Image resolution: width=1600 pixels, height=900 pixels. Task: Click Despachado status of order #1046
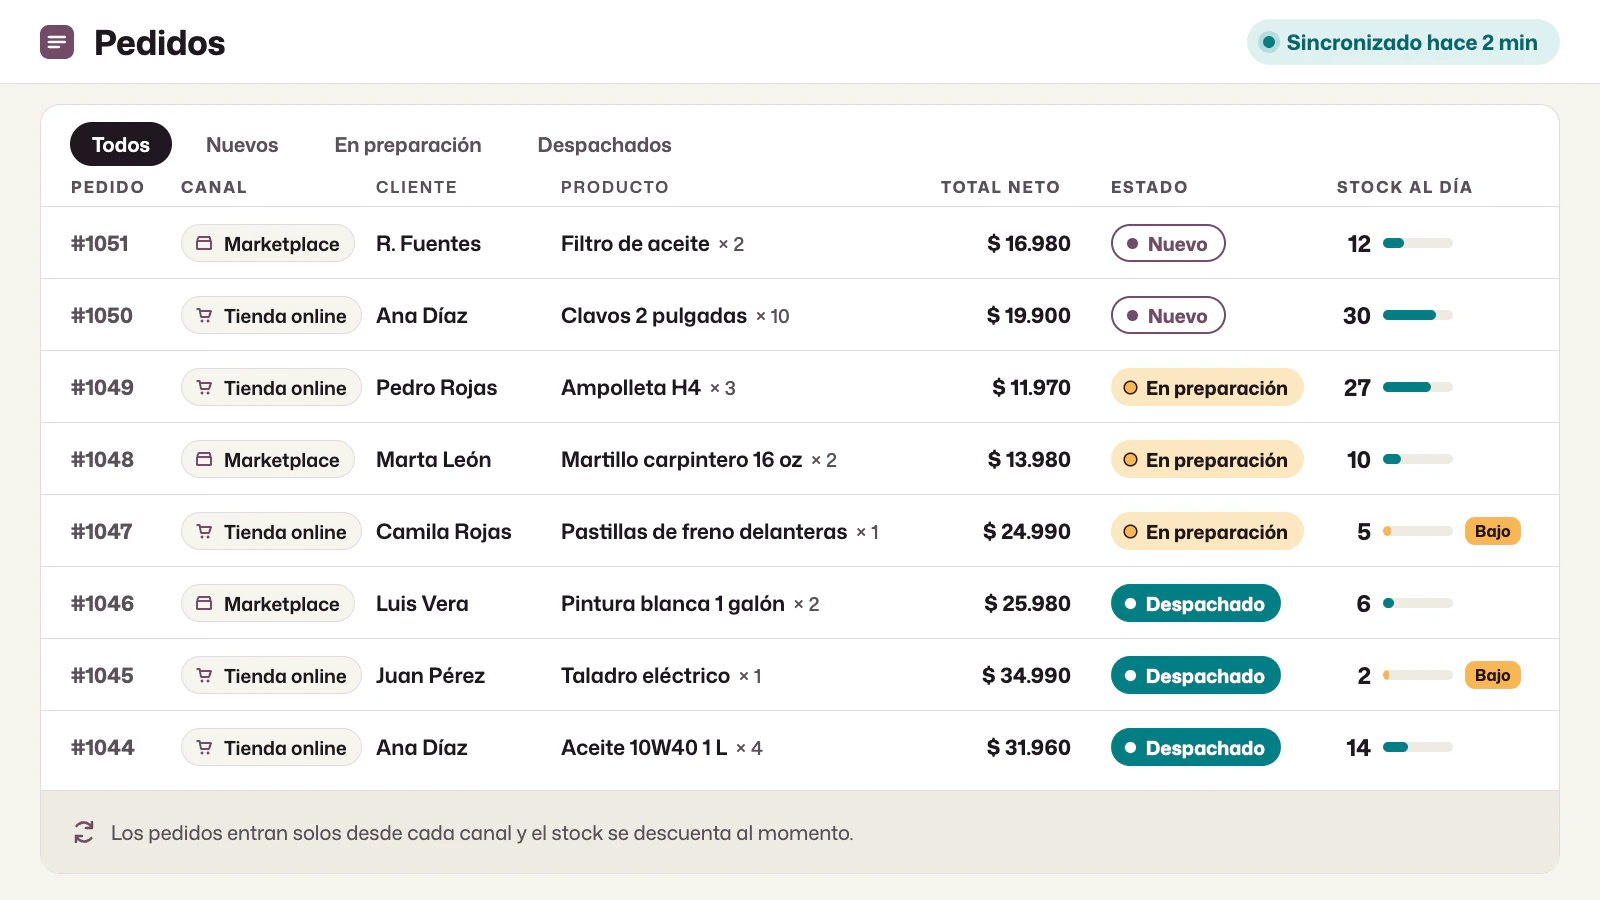point(1196,603)
